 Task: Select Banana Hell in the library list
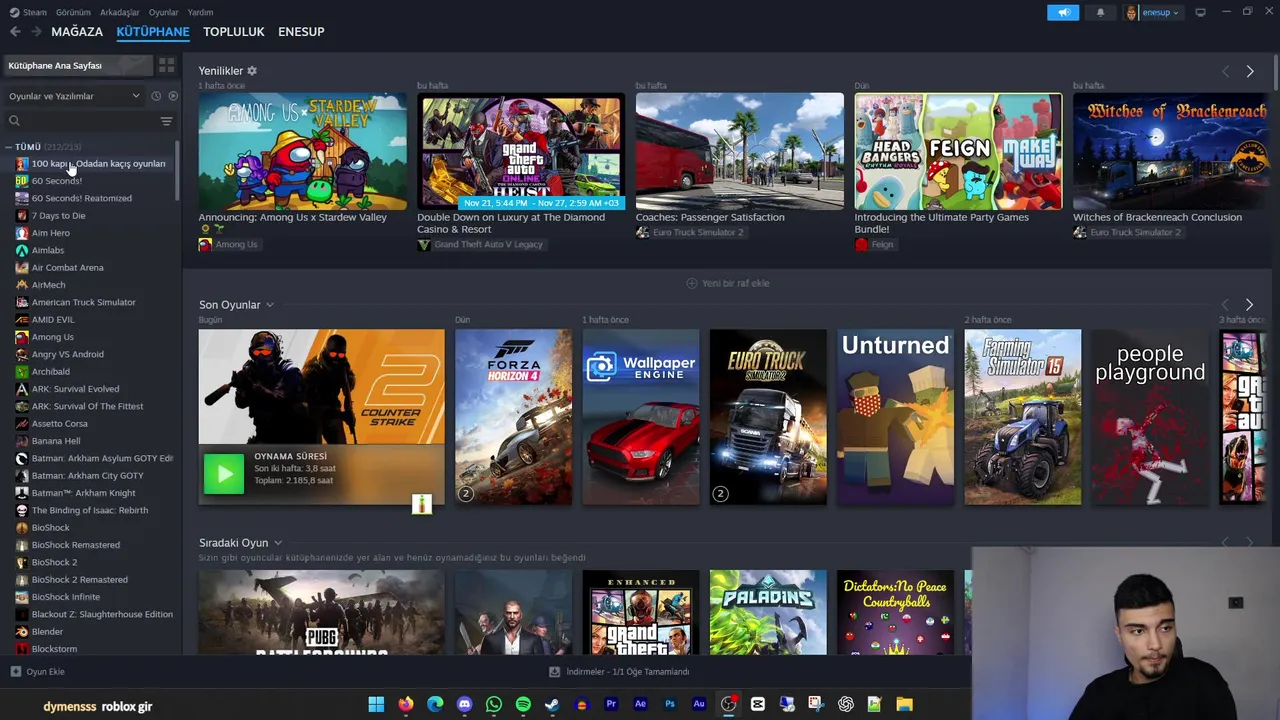(56, 441)
